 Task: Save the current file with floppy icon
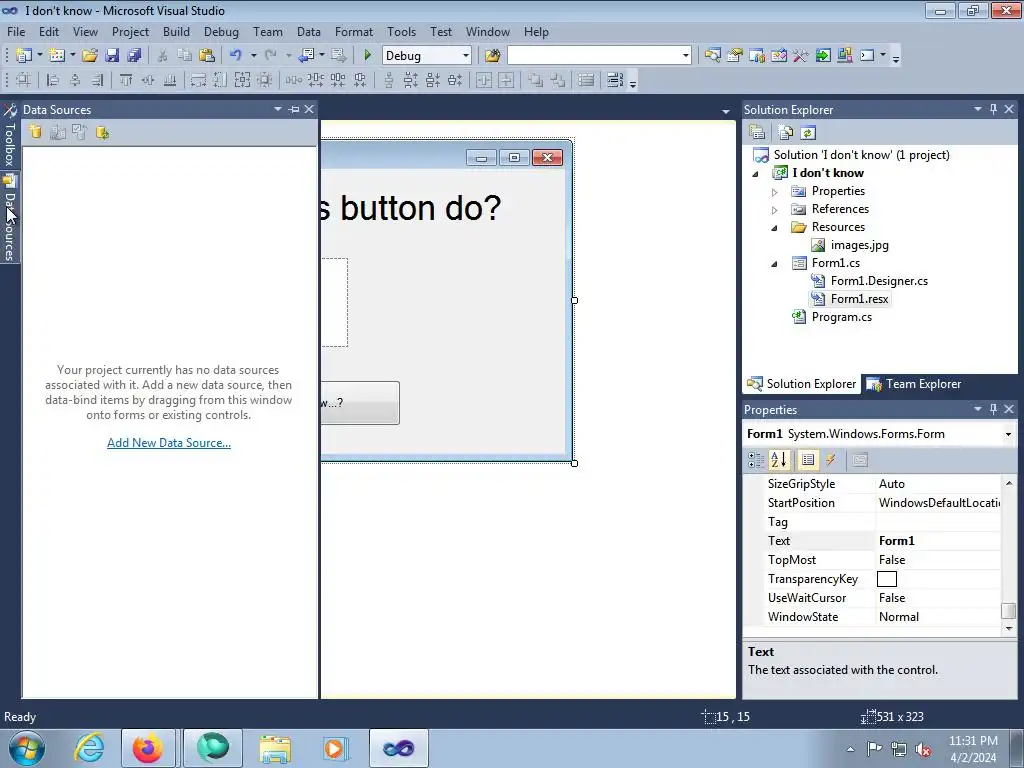[112, 56]
